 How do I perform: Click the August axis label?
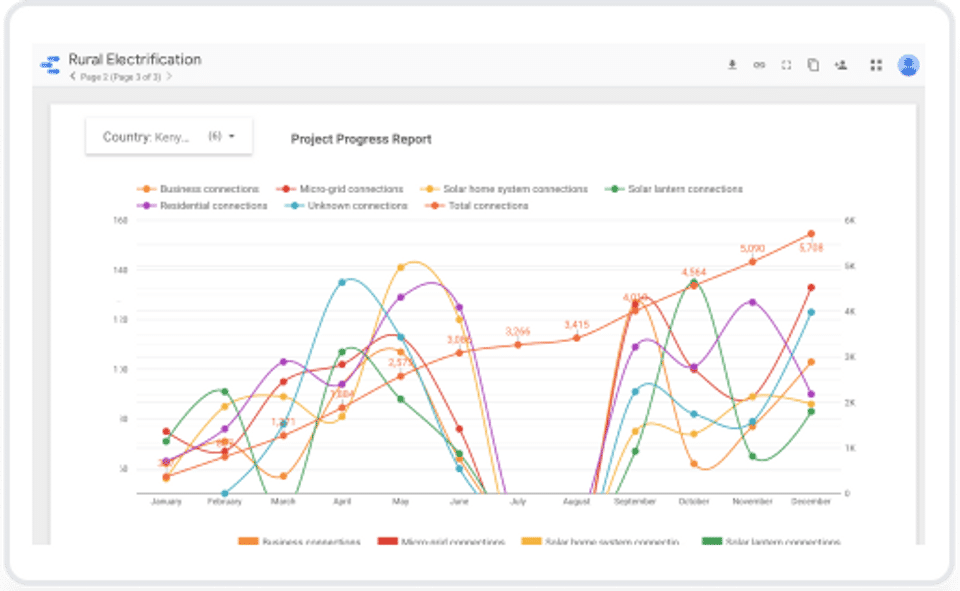[577, 502]
